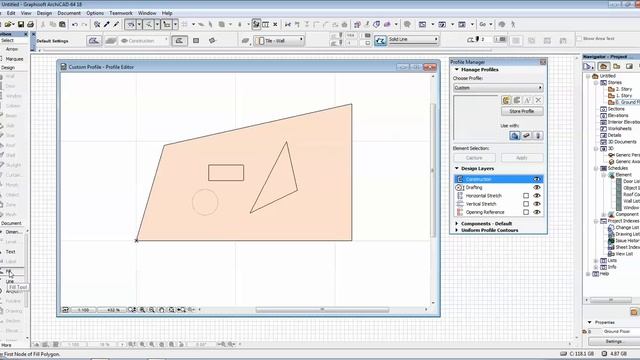Select the Construction layer row
The height and width of the screenshot is (360, 640).
(498, 179)
